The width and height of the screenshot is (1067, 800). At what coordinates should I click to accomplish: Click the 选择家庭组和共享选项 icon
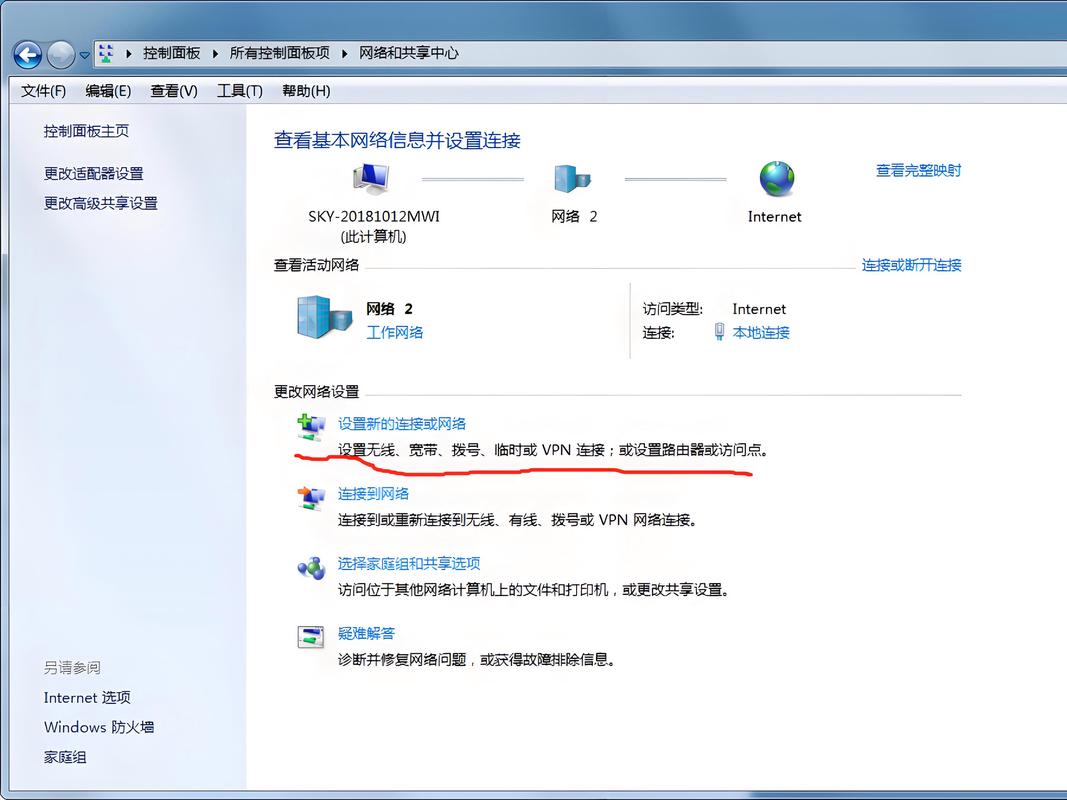click(312, 565)
